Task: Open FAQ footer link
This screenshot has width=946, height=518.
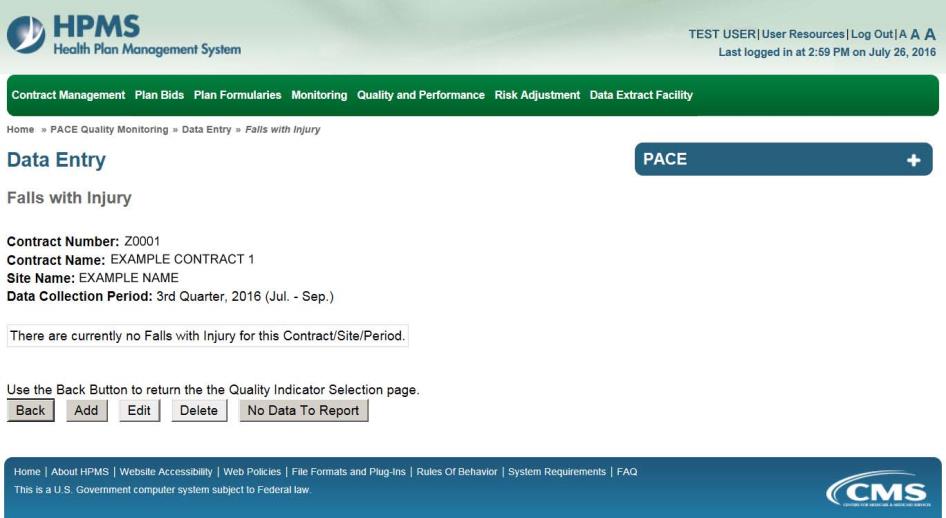Action: click(x=627, y=472)
